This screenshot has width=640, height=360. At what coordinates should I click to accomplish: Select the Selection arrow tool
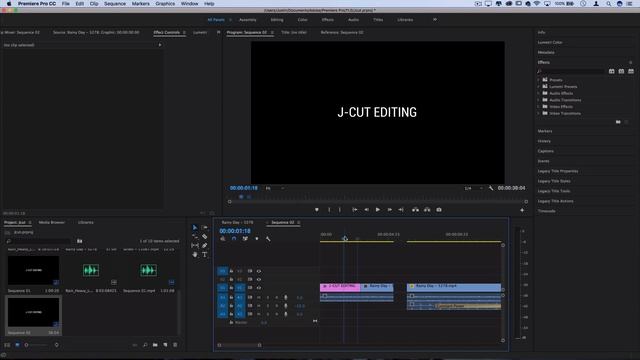tap(195, 227)
